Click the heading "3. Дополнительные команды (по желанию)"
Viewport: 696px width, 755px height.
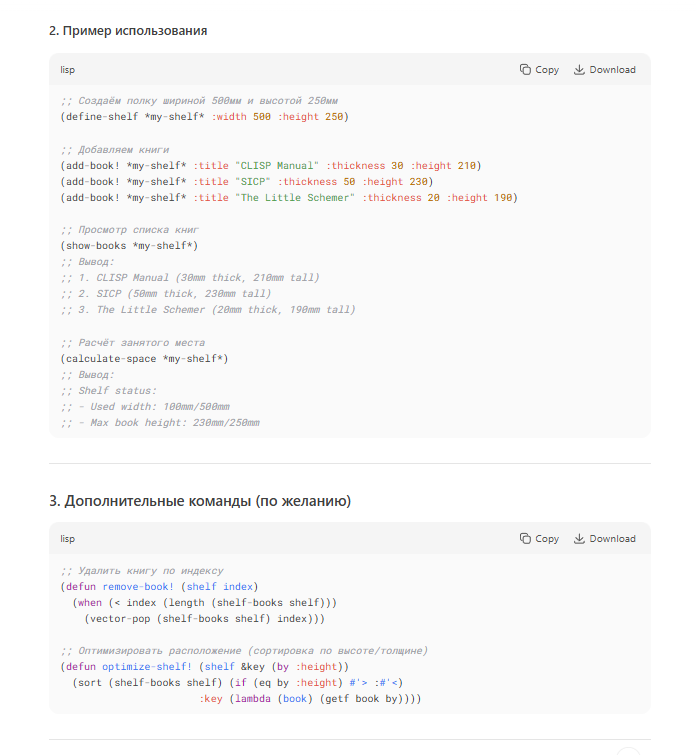pos(199,501)
